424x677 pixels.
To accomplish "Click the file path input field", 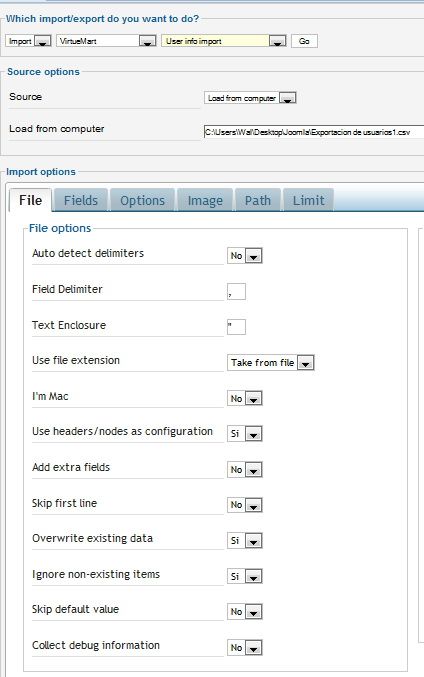I will pos(314,132).
